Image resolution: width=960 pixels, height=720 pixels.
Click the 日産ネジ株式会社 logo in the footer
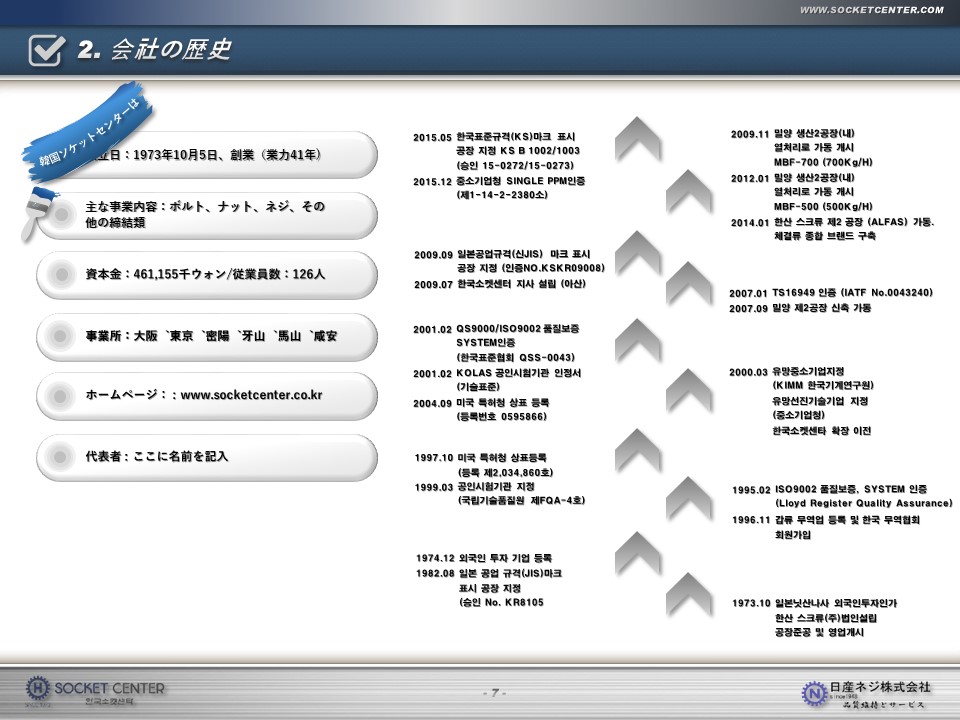click(867, 691)
